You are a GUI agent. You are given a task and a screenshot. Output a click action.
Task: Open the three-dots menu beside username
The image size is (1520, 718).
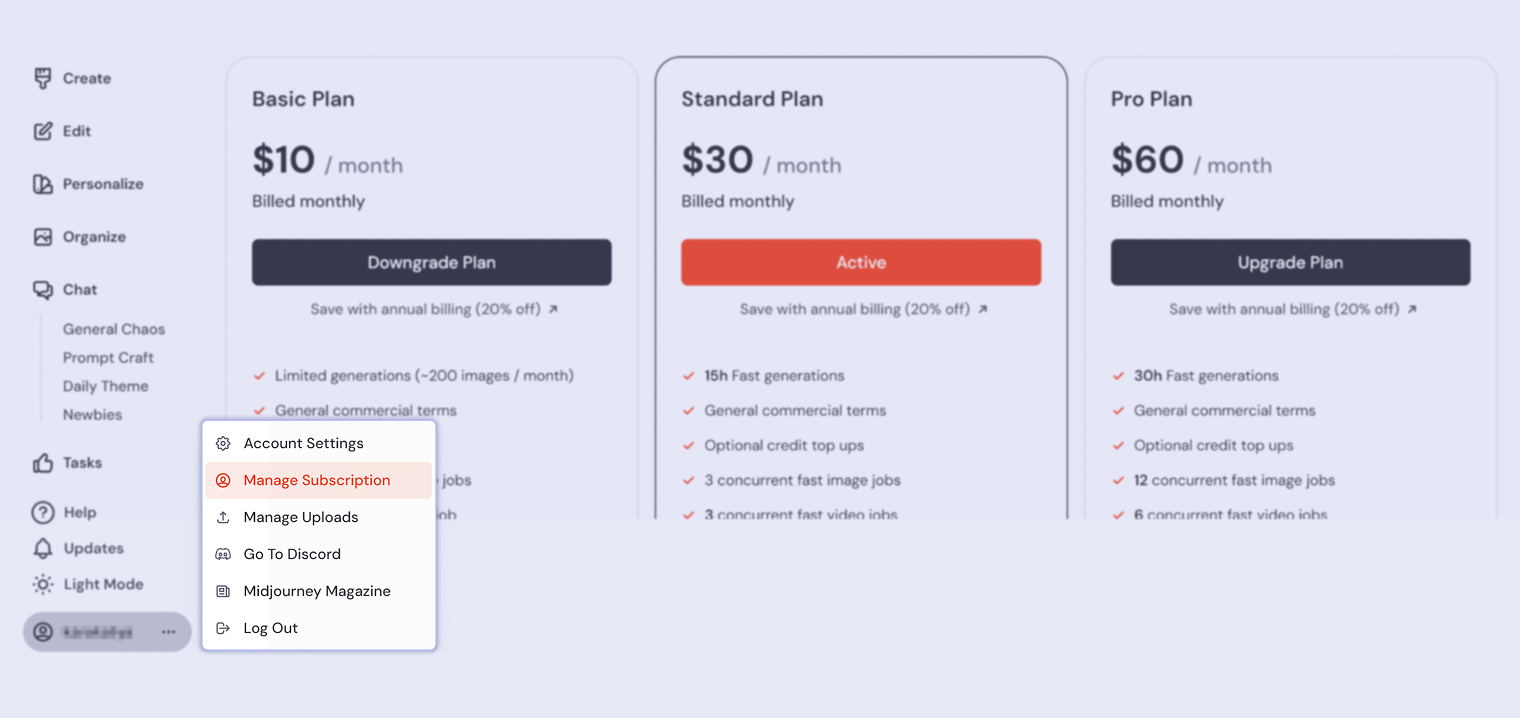click(x=168, y=632)
